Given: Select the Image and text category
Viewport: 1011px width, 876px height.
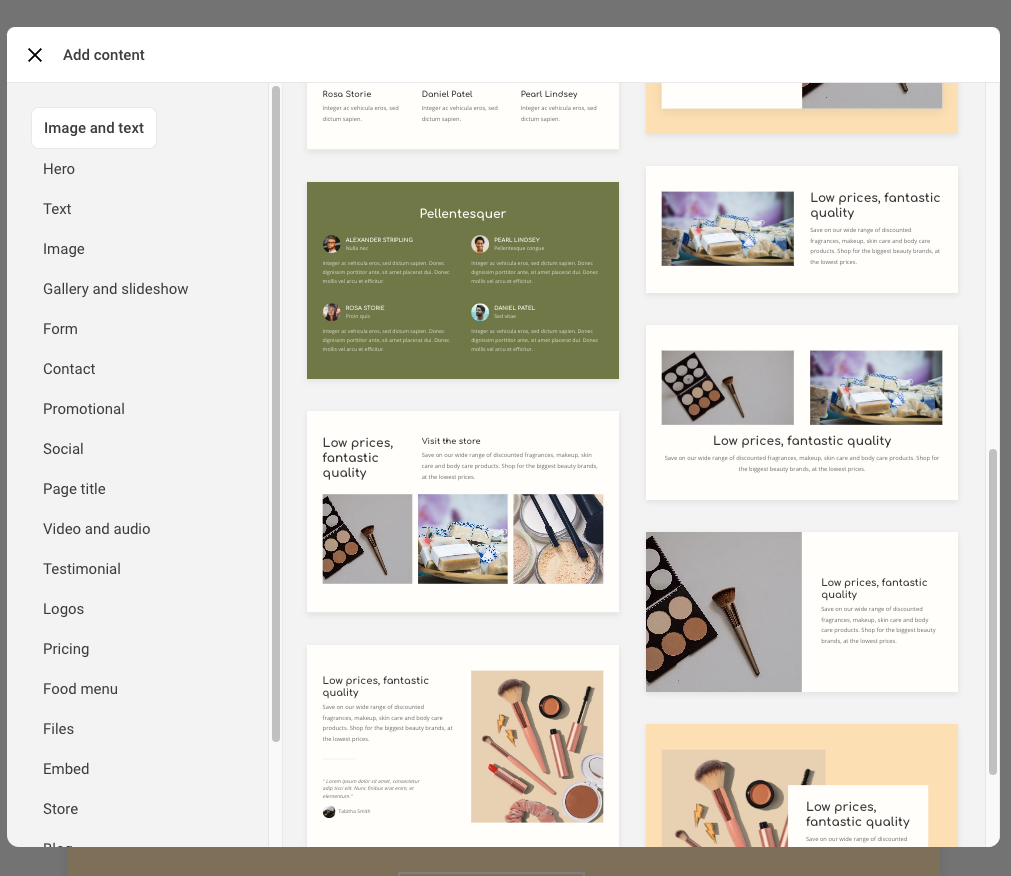Looking at the screenshot, I should 94,128.
